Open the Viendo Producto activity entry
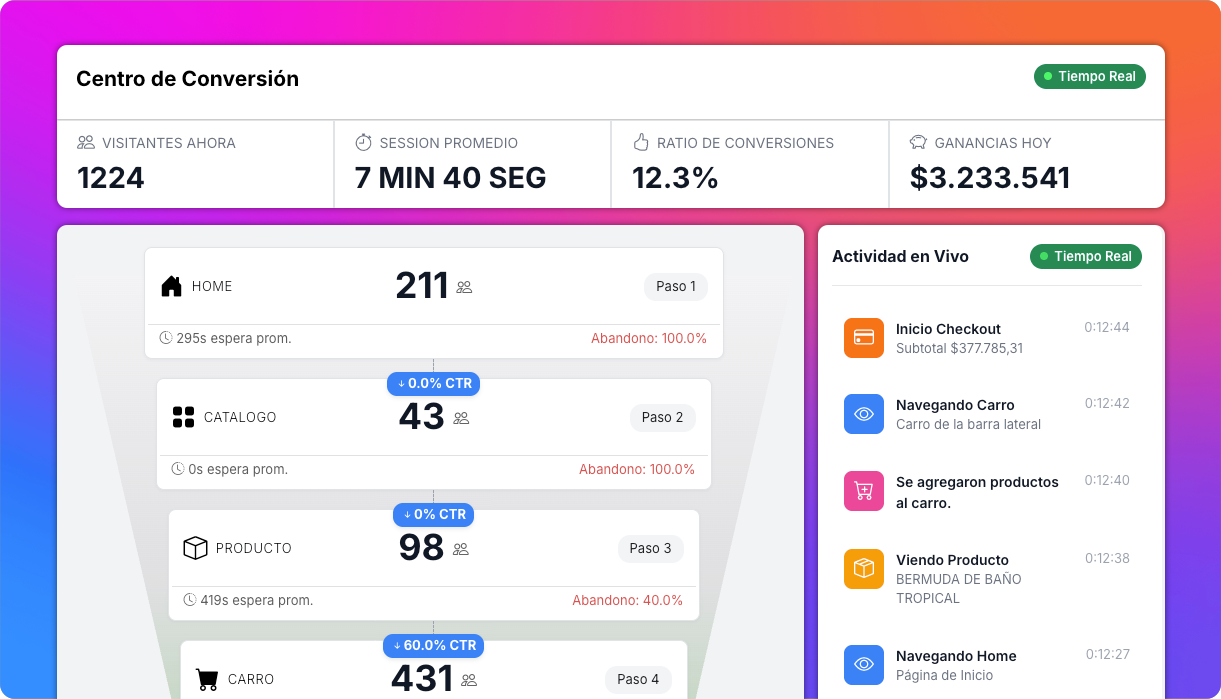This screenshot has height=699, width=1221. pos(987,578)
